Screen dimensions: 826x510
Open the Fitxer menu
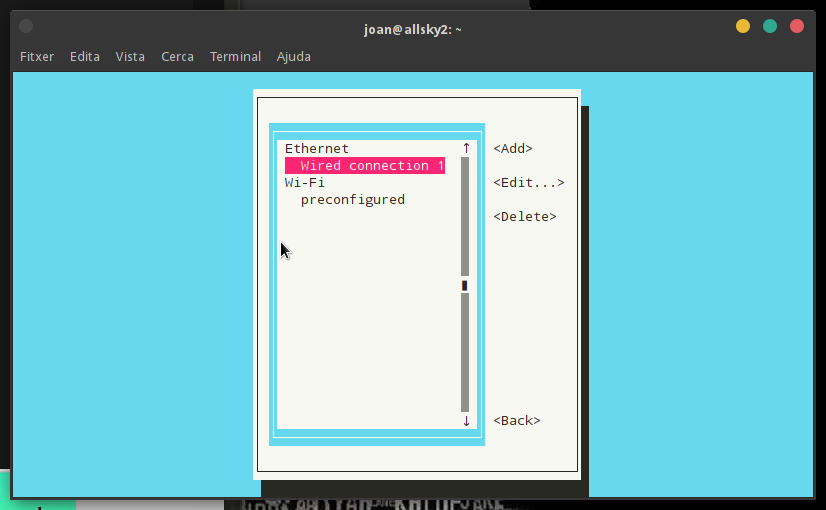click(x=37, y=56)
